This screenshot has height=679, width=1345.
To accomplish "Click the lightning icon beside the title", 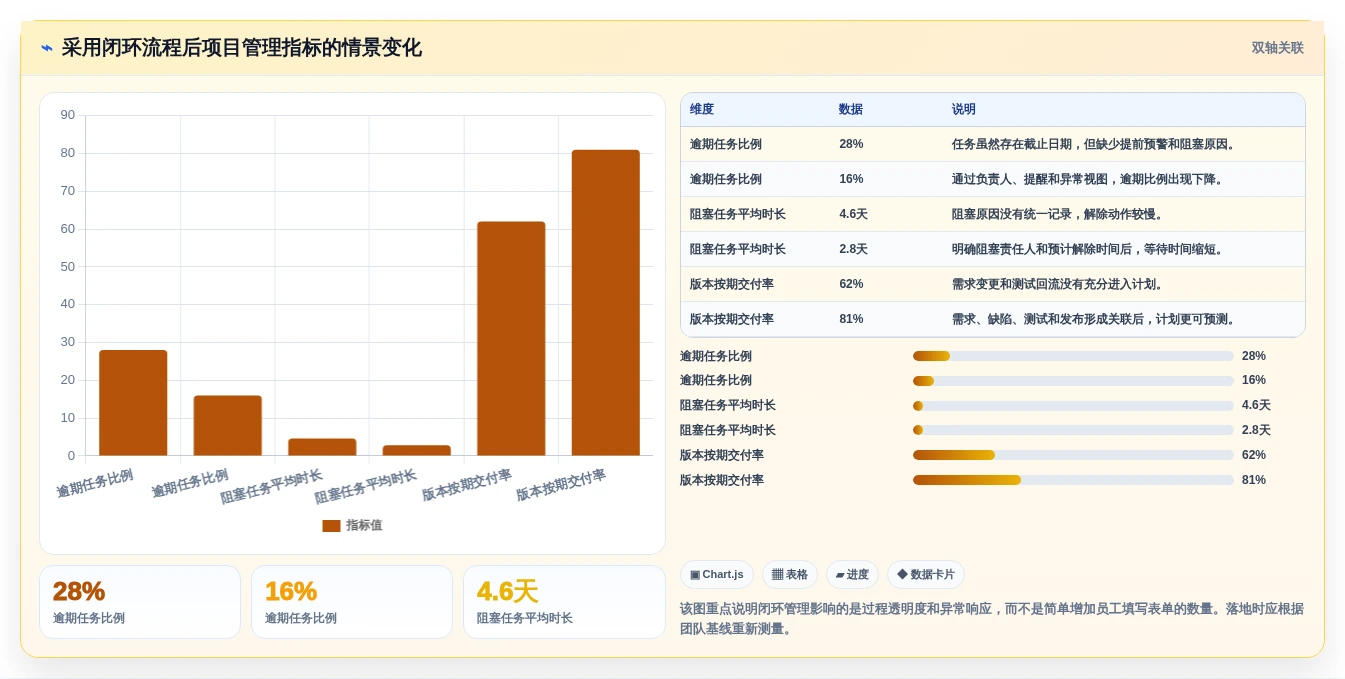I will coord(47,48).
